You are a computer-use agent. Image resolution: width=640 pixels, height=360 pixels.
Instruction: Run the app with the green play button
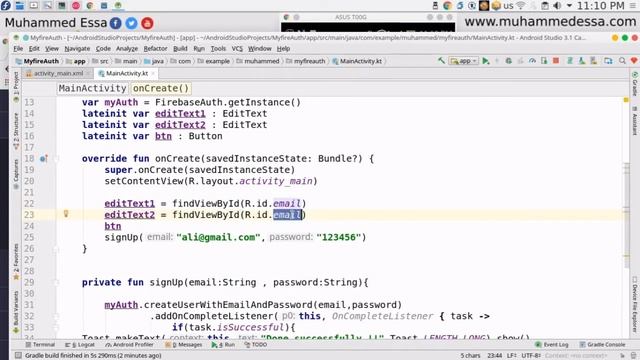point(485,61)
